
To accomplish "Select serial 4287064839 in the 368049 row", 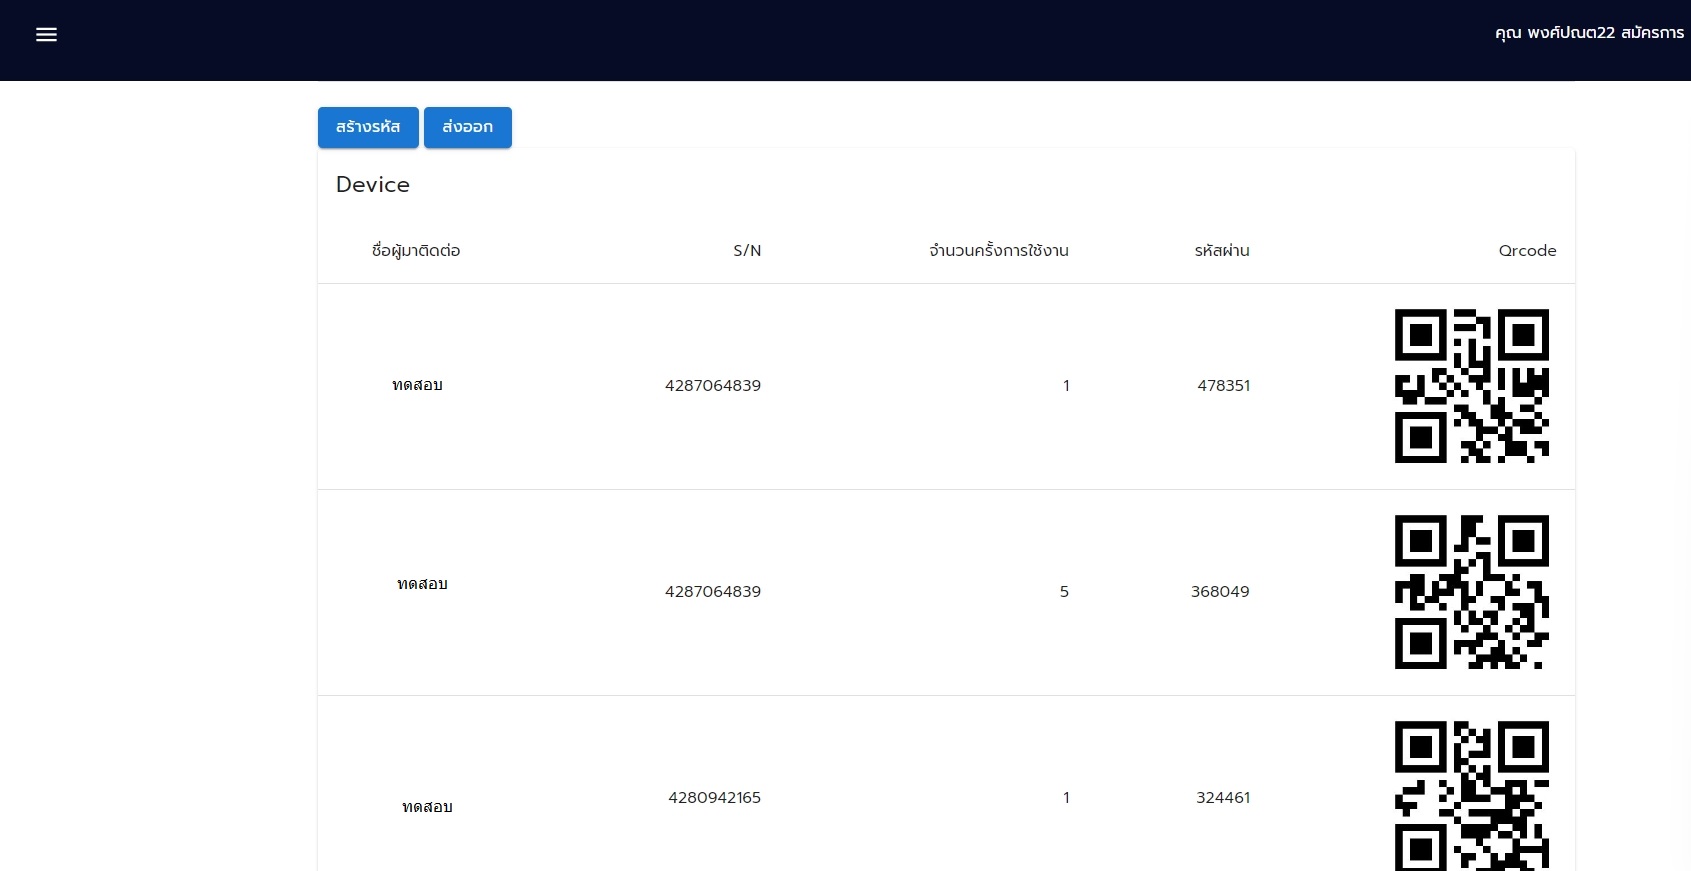I will click(x=713, y=592).
